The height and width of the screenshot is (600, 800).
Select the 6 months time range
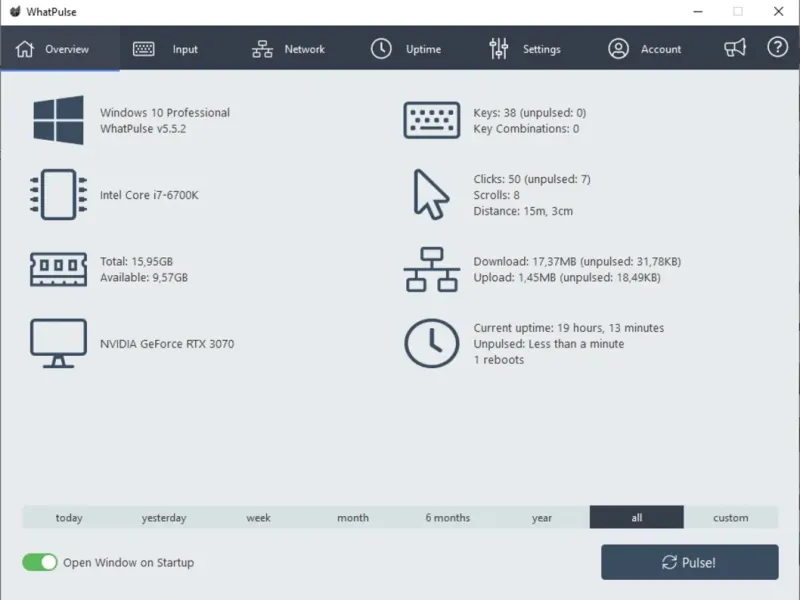click(x=447, y=517)
